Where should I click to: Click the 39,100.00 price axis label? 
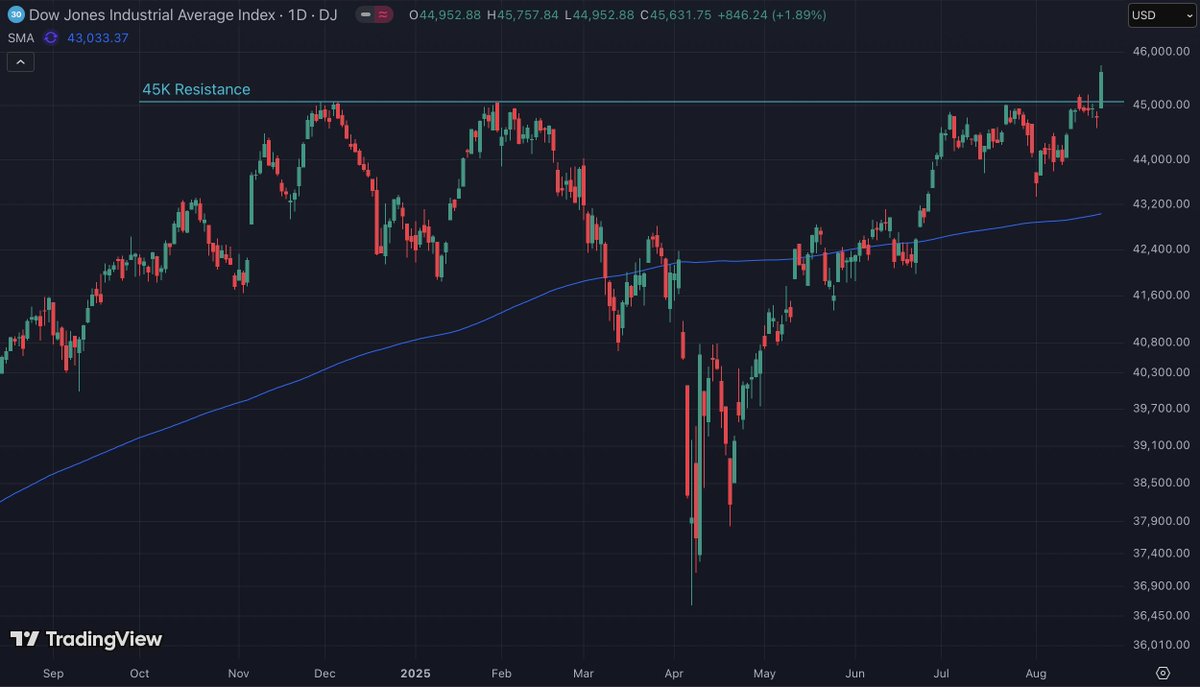(x=1160, y=445)
